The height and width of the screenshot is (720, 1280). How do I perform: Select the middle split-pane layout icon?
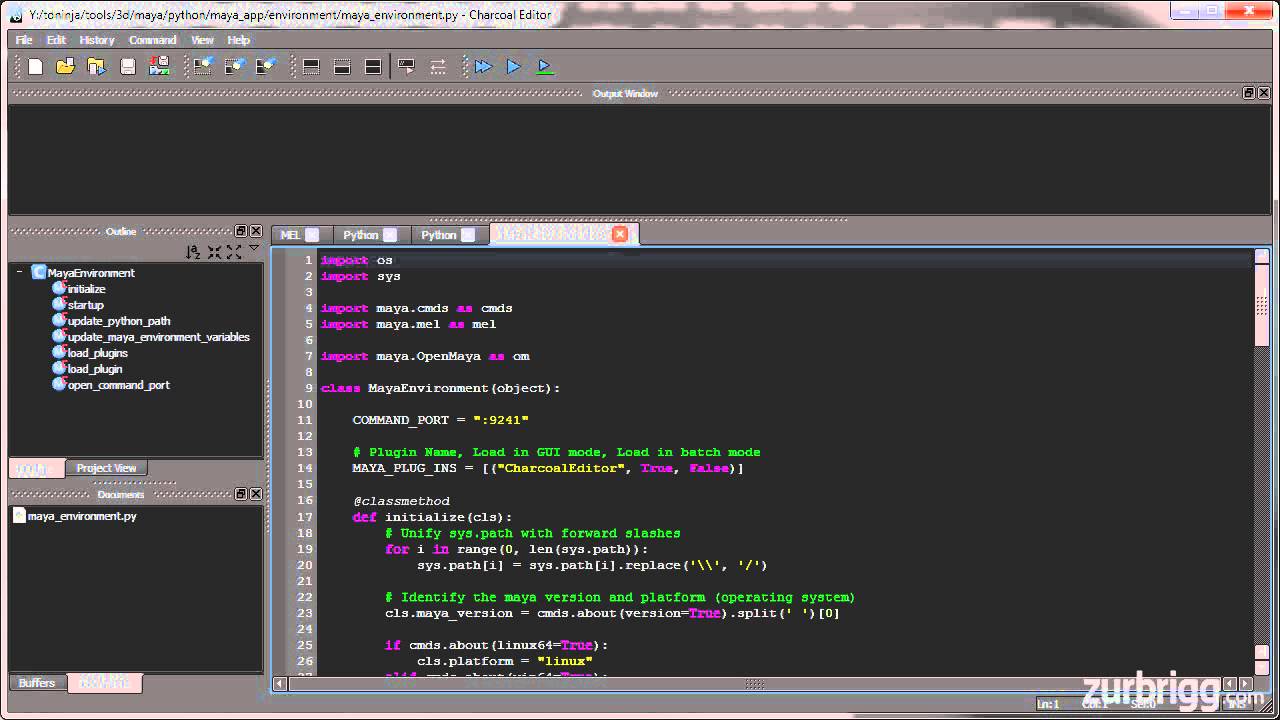click(342, 67)
